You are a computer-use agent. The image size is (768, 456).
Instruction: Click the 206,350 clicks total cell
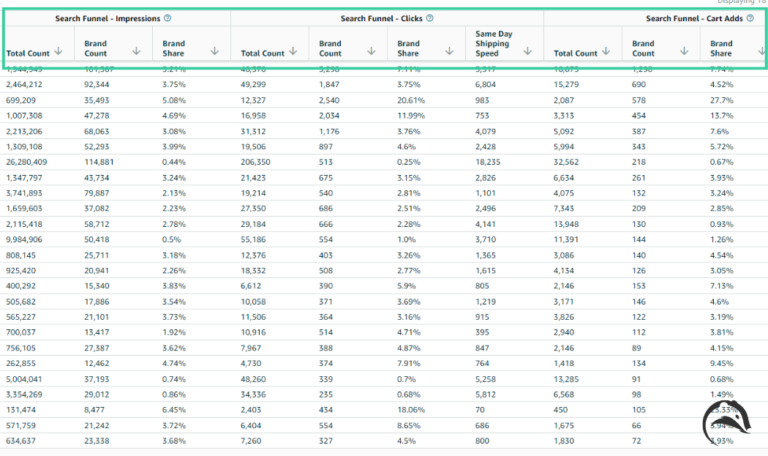pos(256,162)
